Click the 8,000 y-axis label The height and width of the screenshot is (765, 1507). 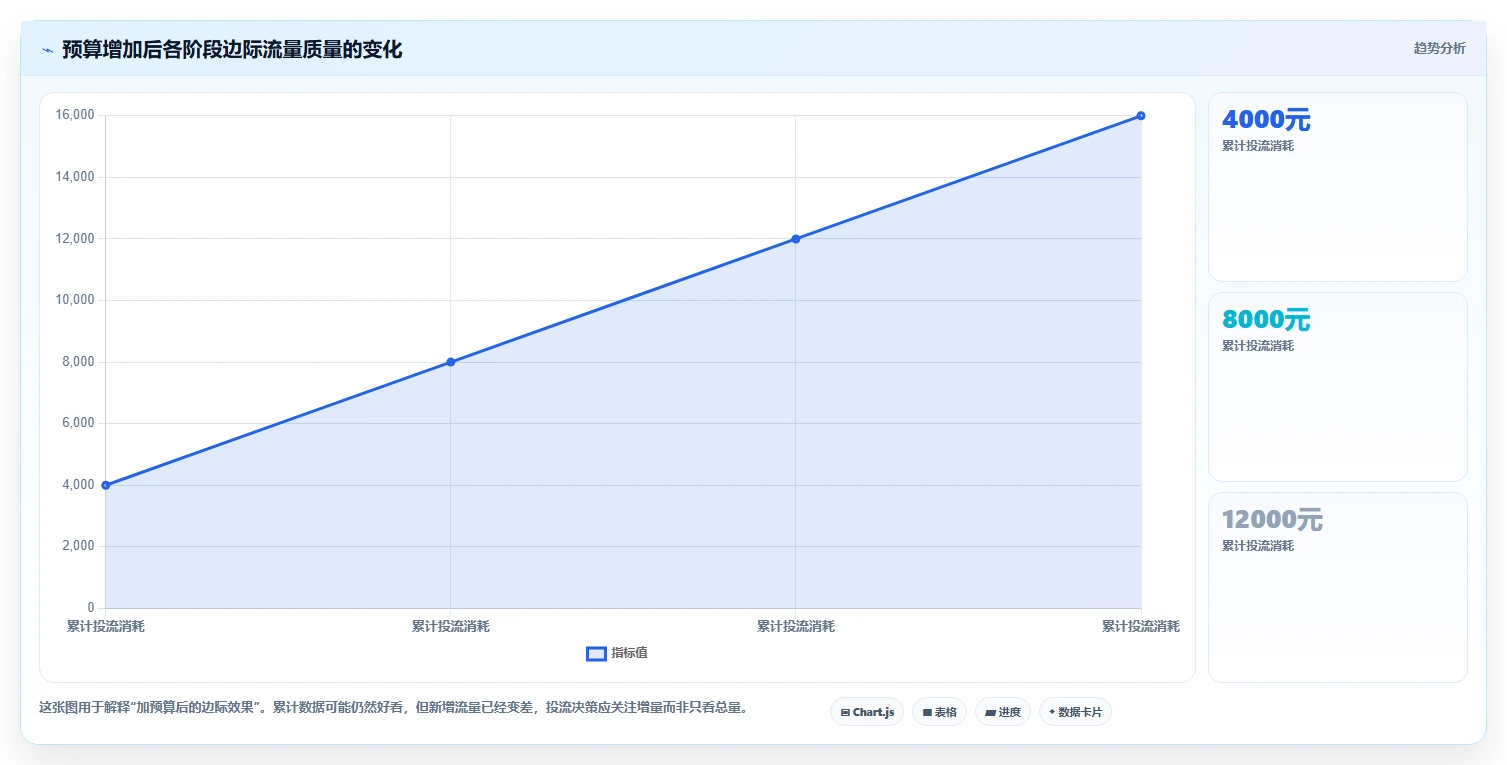tap(78, 362)
